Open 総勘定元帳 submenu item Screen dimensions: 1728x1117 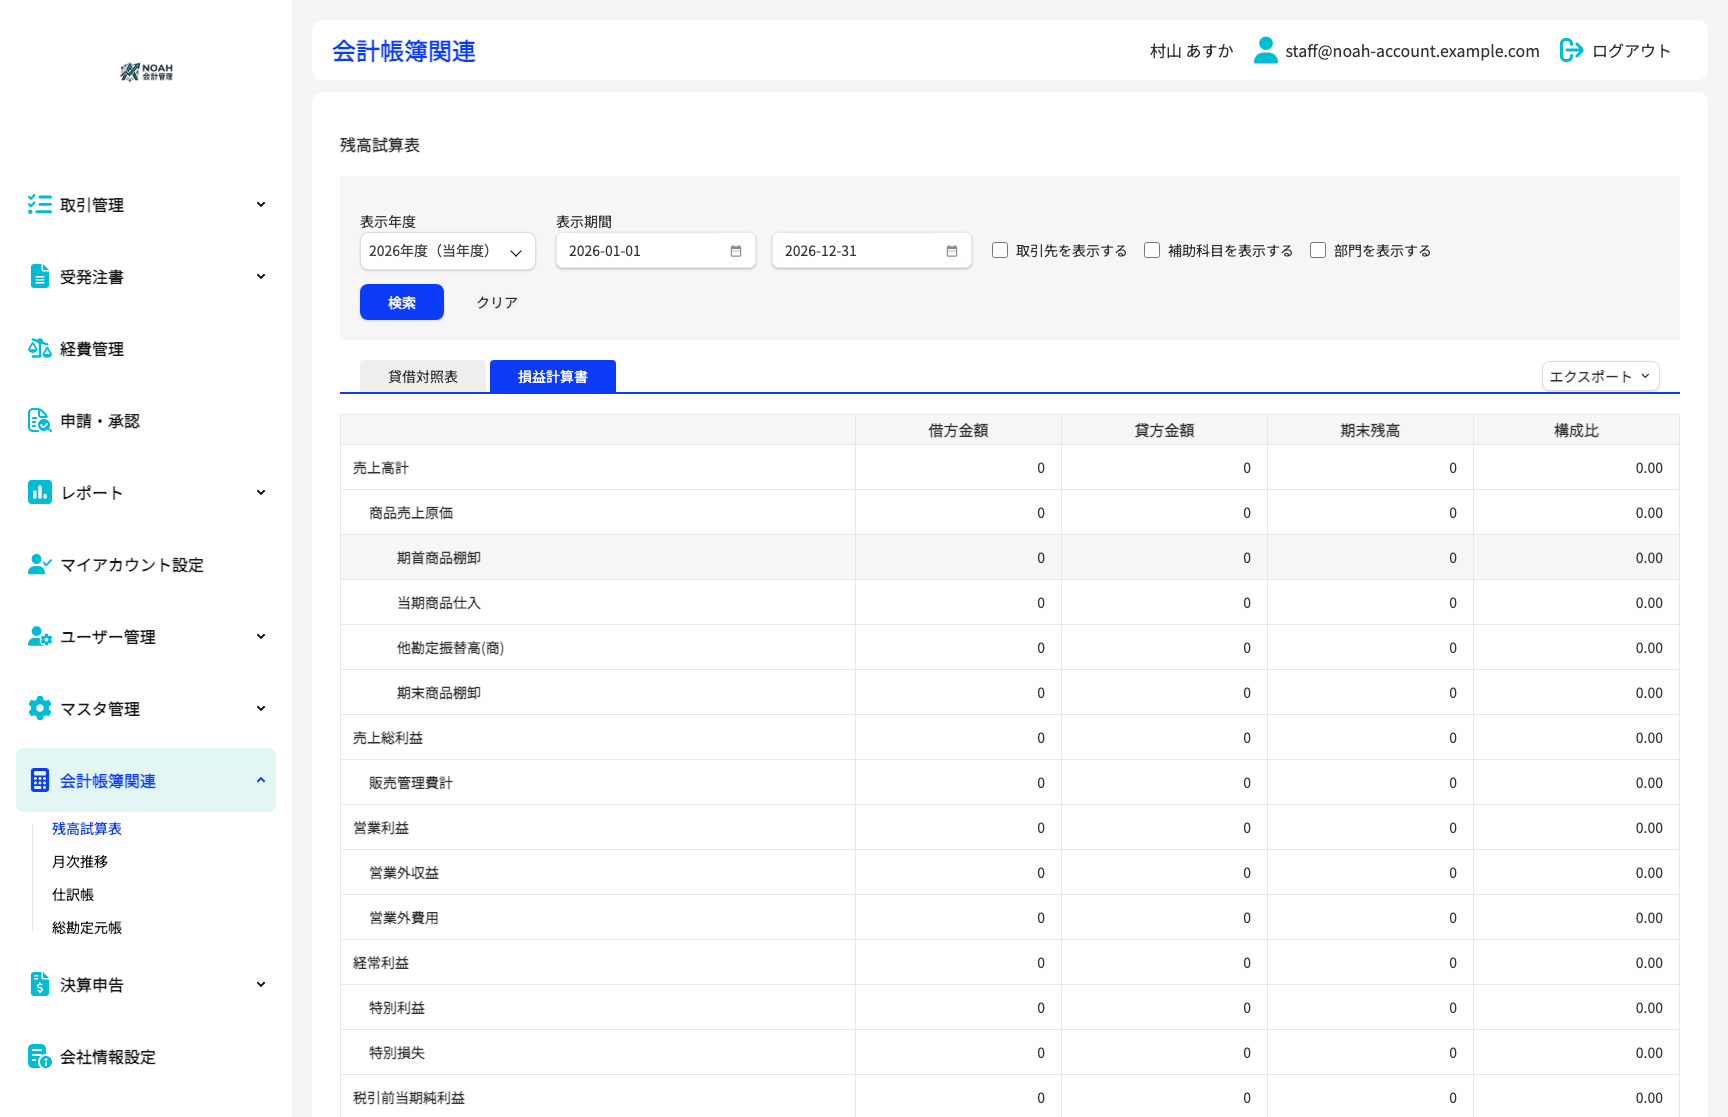pyautogui.click(x=87, y=928)
